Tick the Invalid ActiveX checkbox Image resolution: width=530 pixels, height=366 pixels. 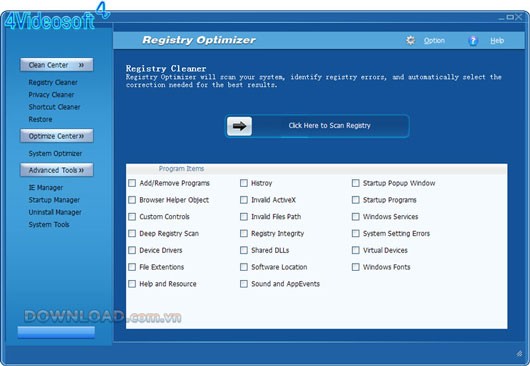tap(244, 200)
